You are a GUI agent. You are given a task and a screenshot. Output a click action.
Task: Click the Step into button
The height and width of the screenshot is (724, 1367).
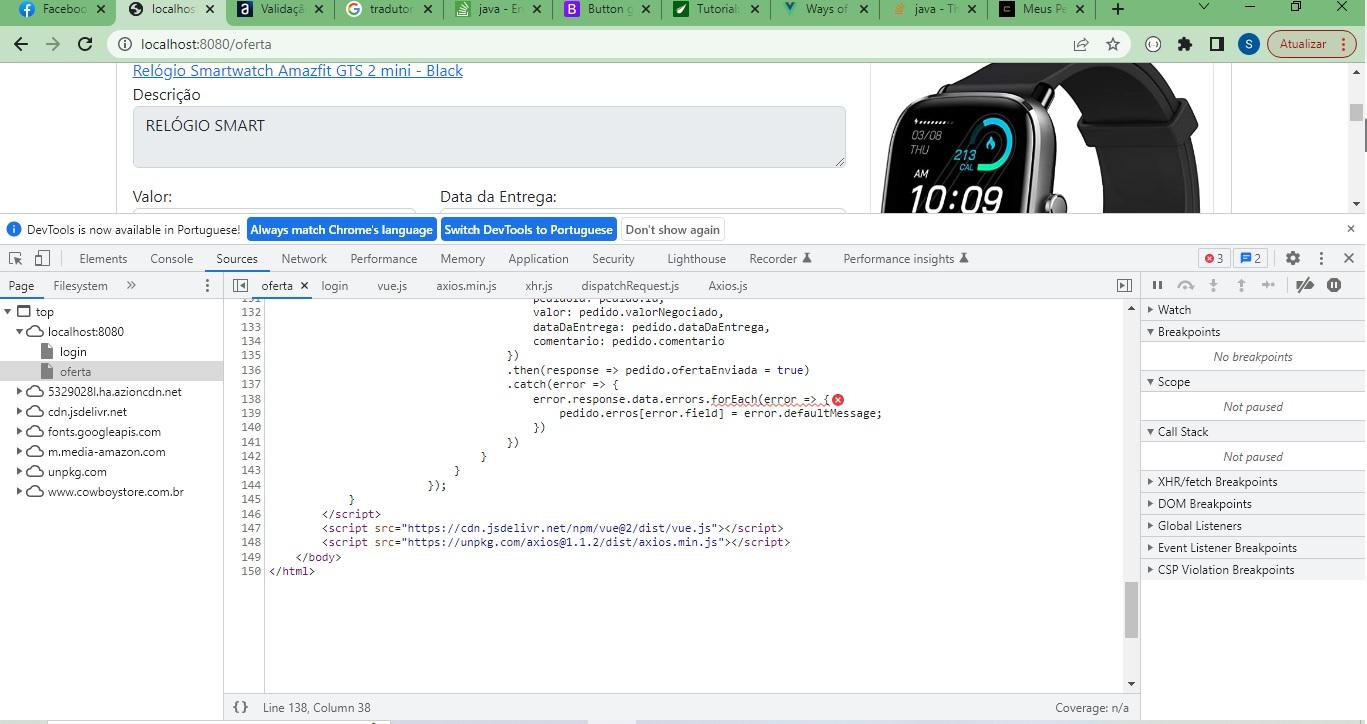pyautogui.click(x=1213, y=285)
